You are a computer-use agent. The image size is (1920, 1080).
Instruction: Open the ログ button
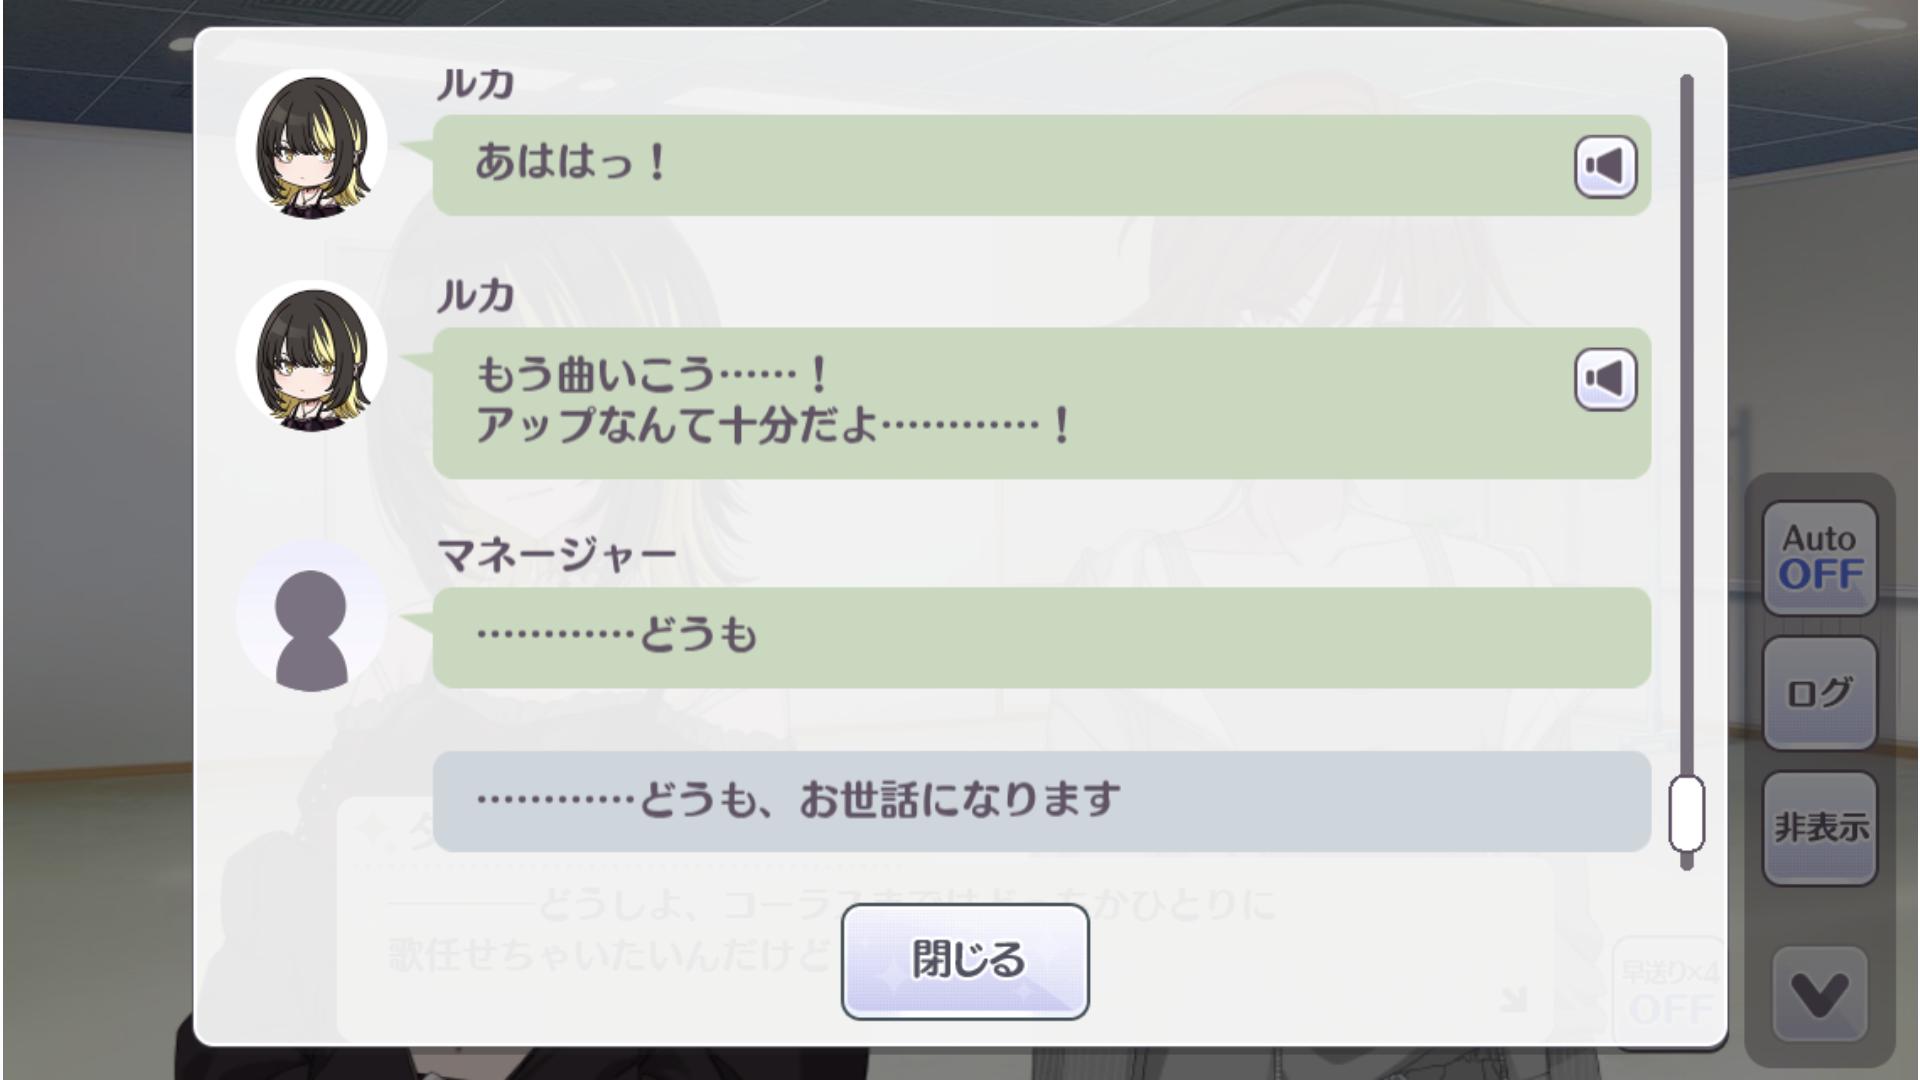click(x=1819, y=693)
